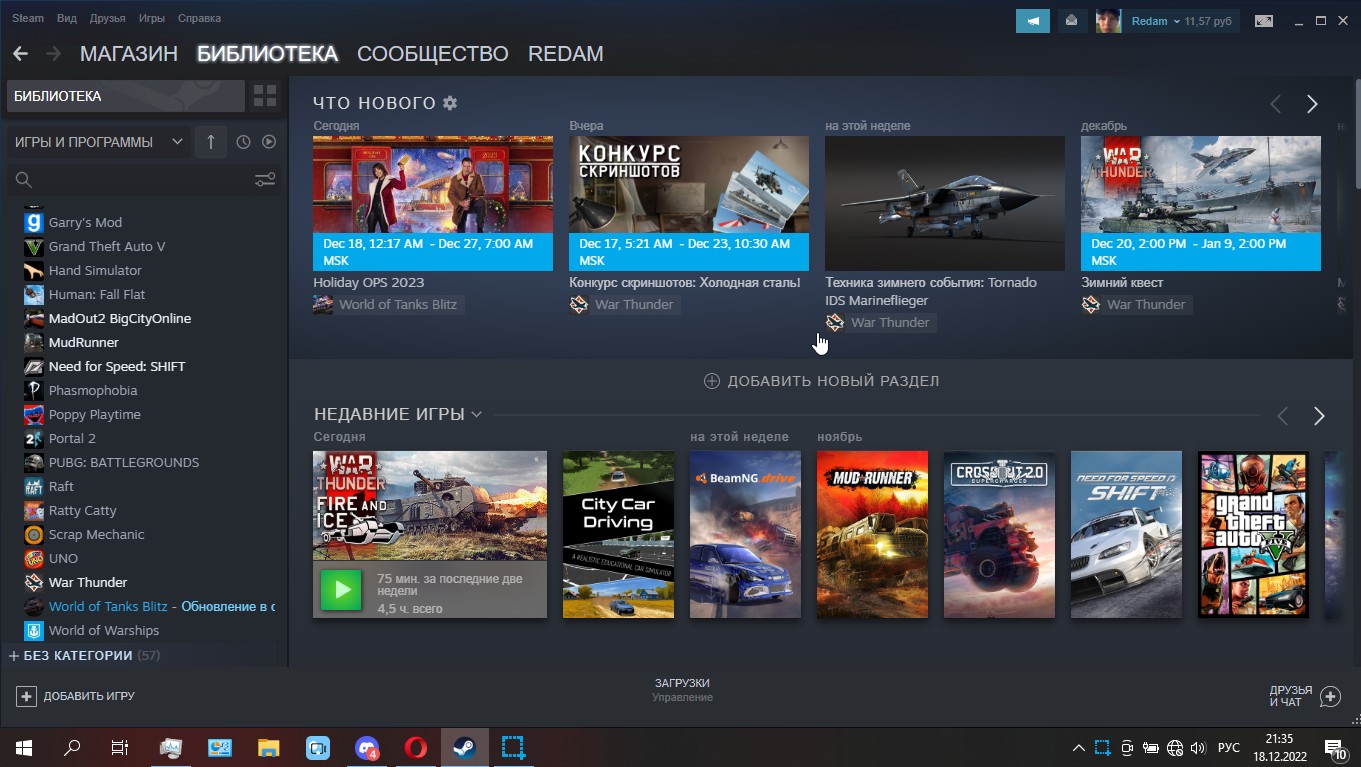The height and width of the screenshot is (767, 1361).
Task: Toggle the ready-to-play filter icon
Action: point(269,142)
